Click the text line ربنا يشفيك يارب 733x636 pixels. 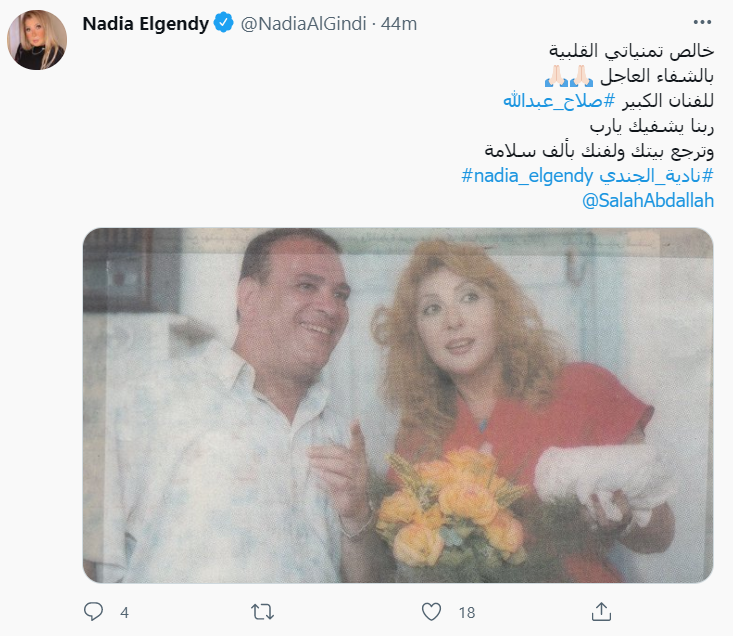(652, 126)
